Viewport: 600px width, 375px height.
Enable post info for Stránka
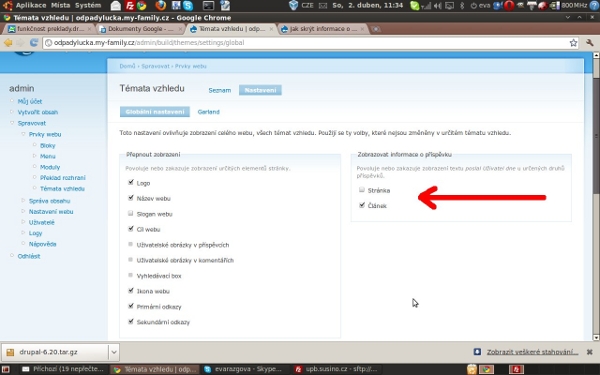(x=362, y=190)
